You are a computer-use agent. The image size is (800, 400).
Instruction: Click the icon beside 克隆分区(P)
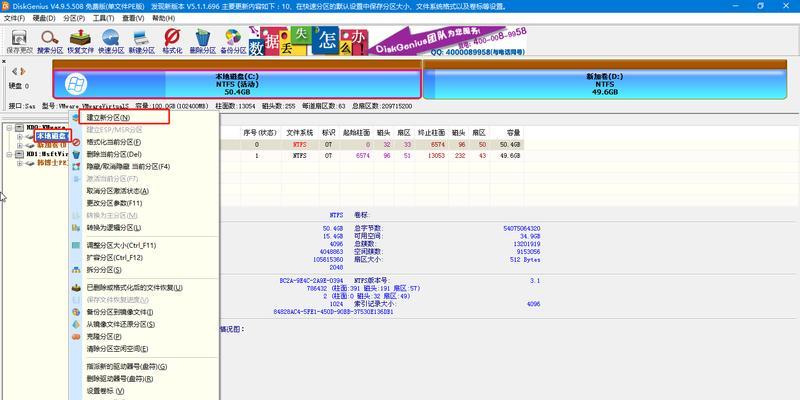(76, 337)
